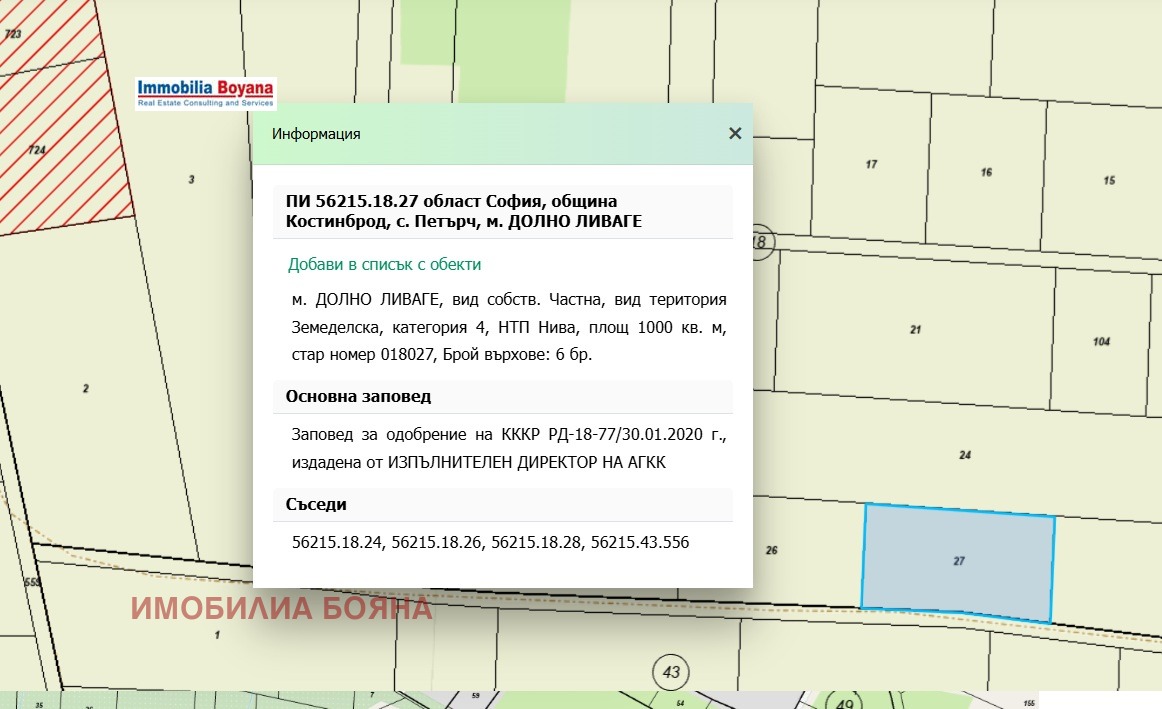
Task: Pick parcel 21 on the map
Action: [914, 330]
